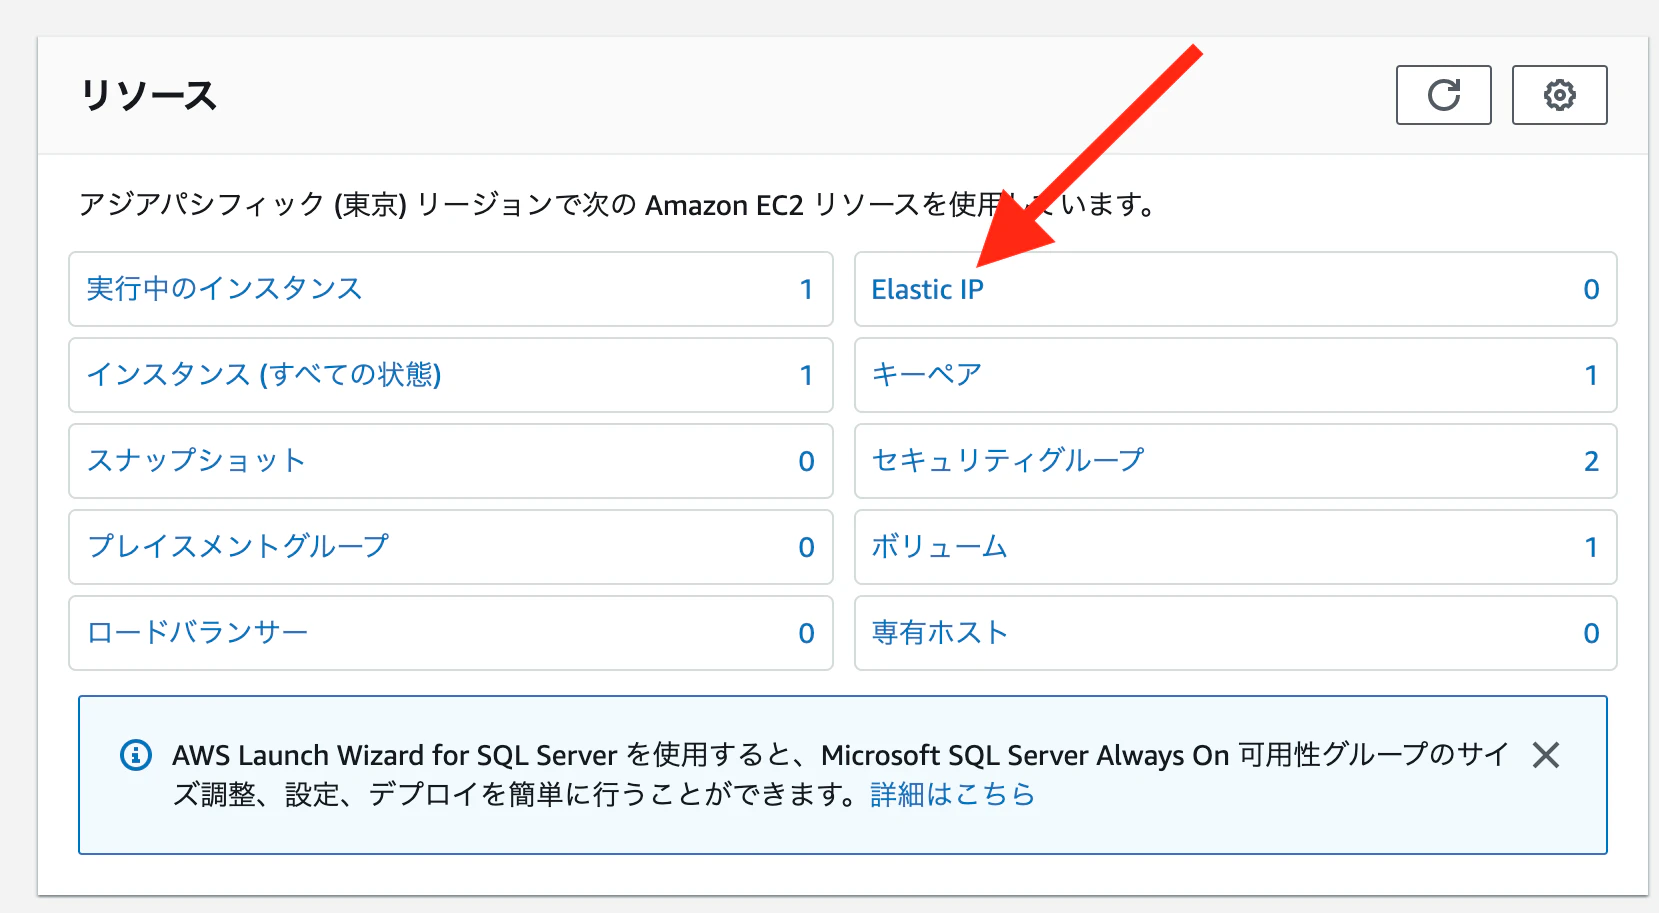Viewport: 1659px width, 913px height.
Task: Refresh the resources panel
Action: (x=1443, y=95)
